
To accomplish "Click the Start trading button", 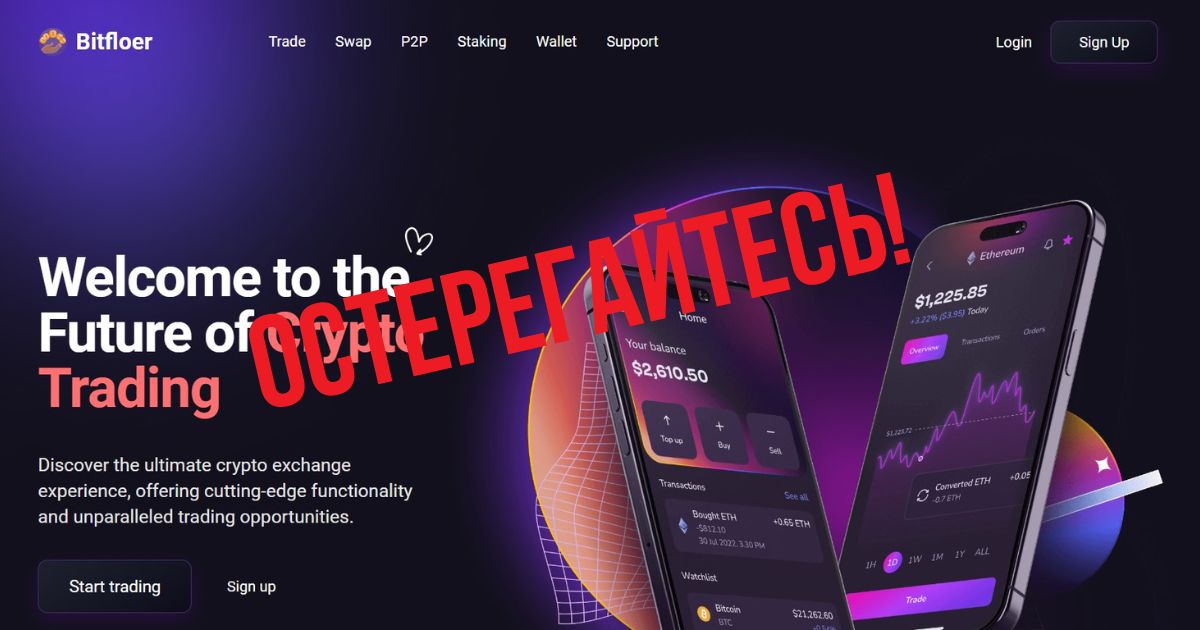I will click(x=115, y=586).
